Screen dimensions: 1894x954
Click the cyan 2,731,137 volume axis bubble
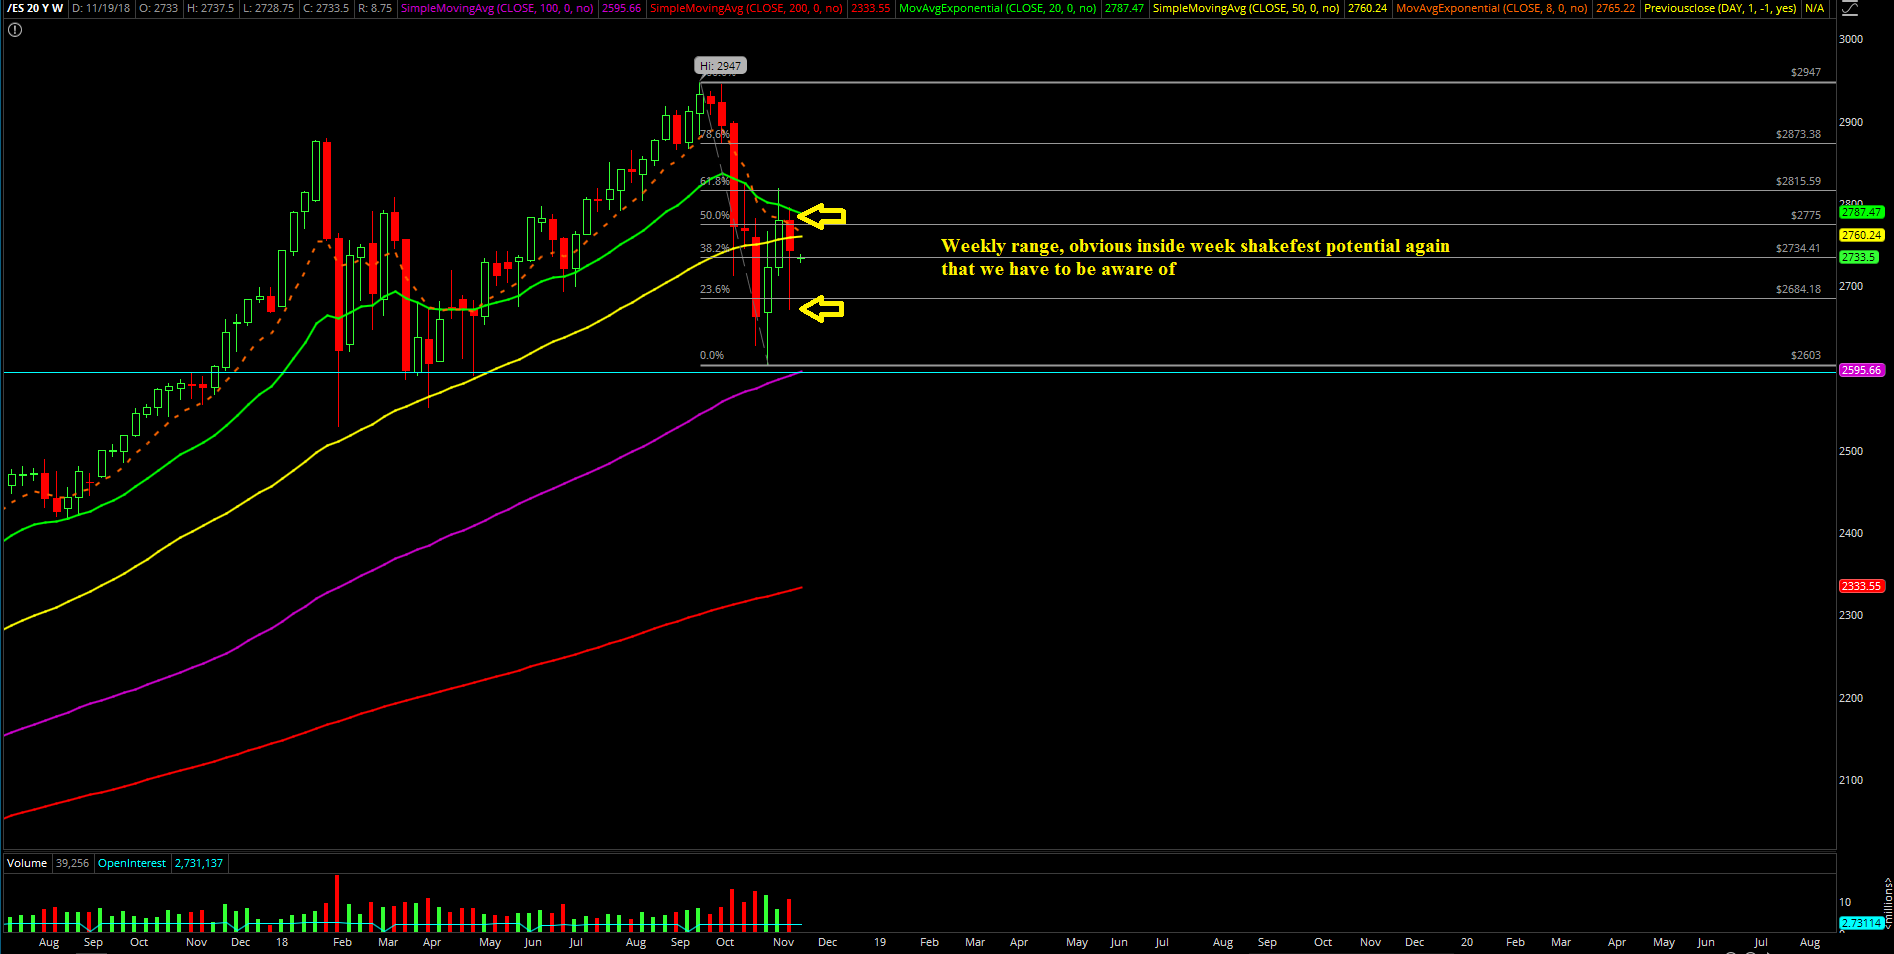click(x=1861, y=923)
